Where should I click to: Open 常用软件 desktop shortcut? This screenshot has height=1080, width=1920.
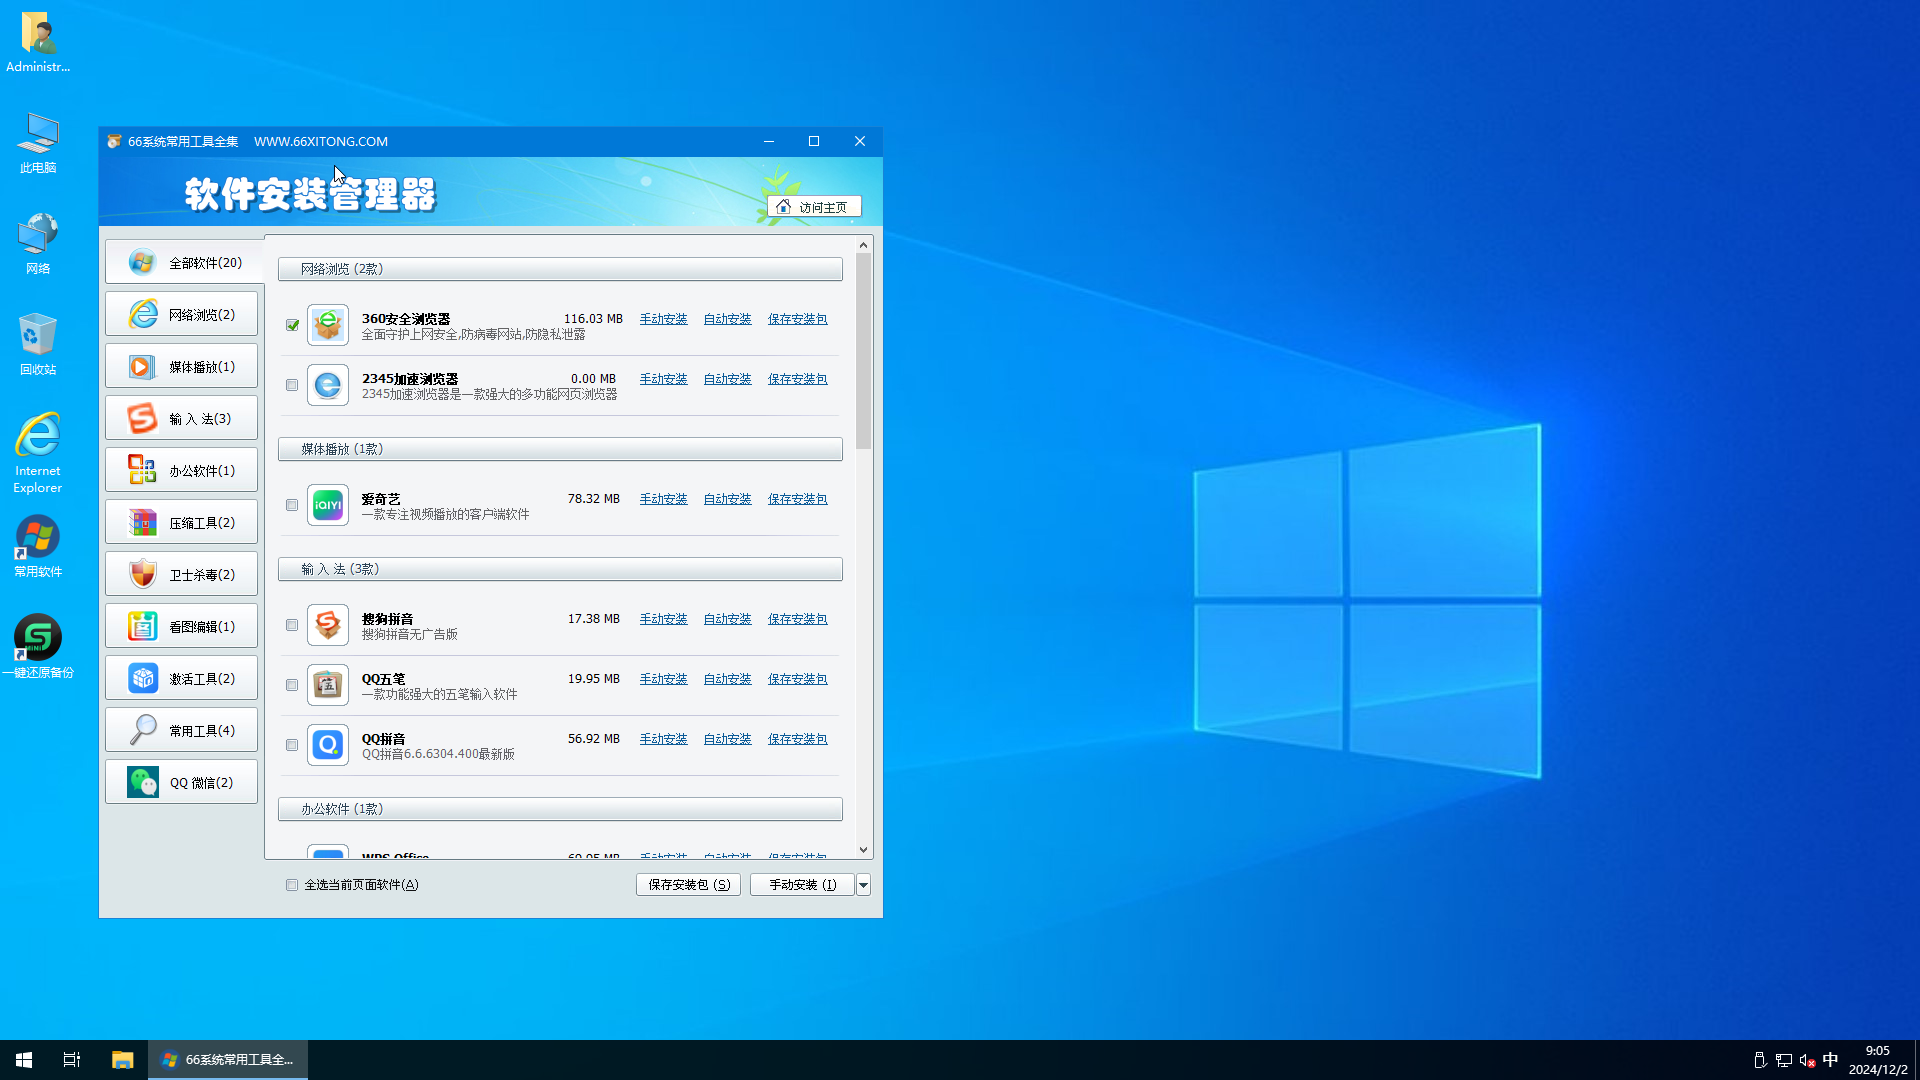(38, 547)
